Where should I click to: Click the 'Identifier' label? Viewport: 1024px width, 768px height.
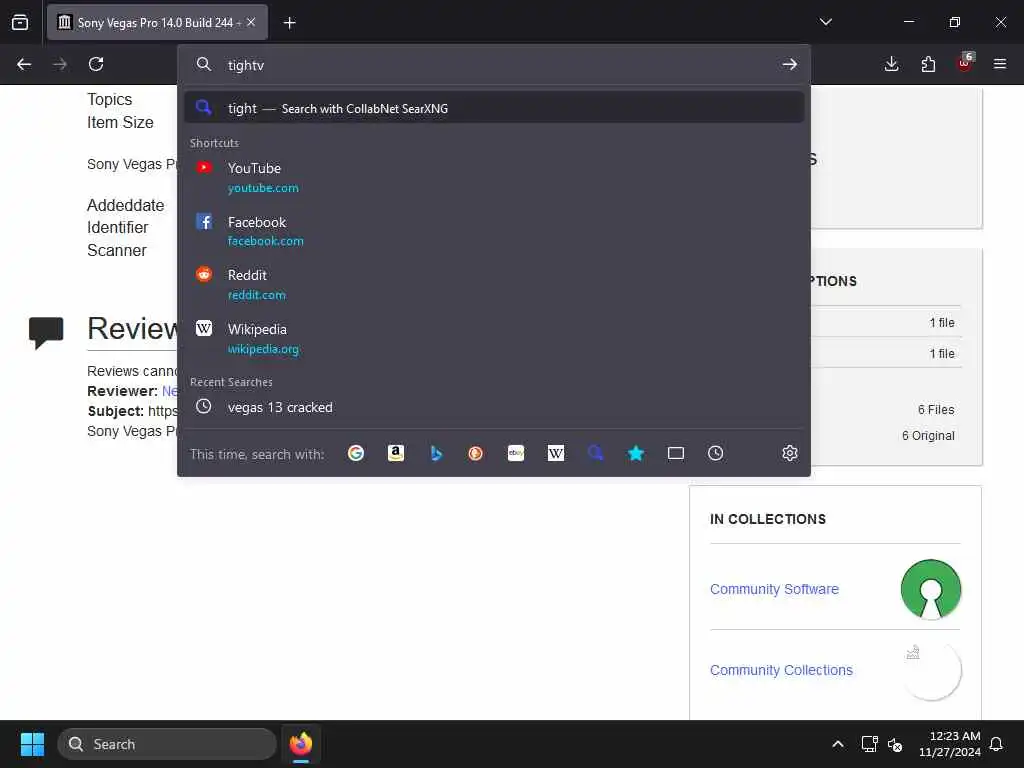click(x=118, y=227)
